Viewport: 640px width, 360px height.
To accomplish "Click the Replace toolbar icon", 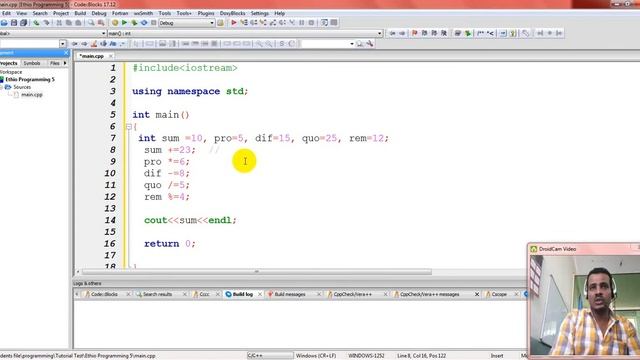I will (x=101, y=23).
